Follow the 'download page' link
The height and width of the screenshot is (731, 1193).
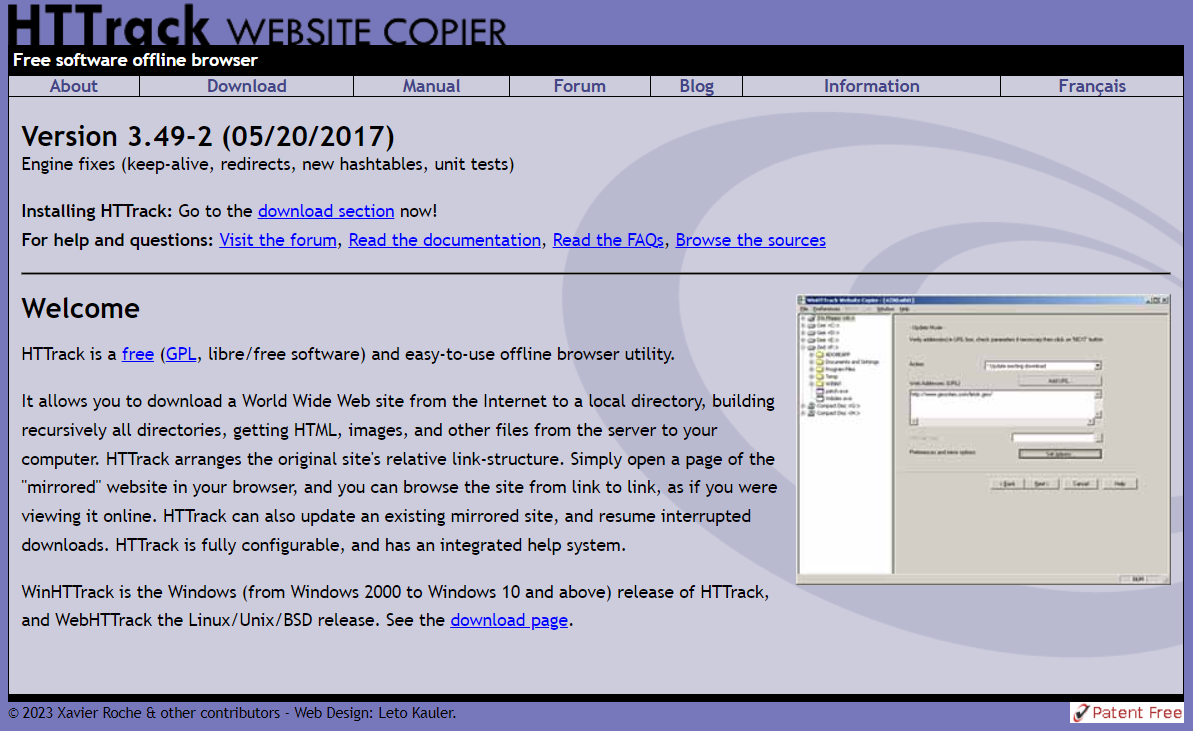(x=509, y=620)
